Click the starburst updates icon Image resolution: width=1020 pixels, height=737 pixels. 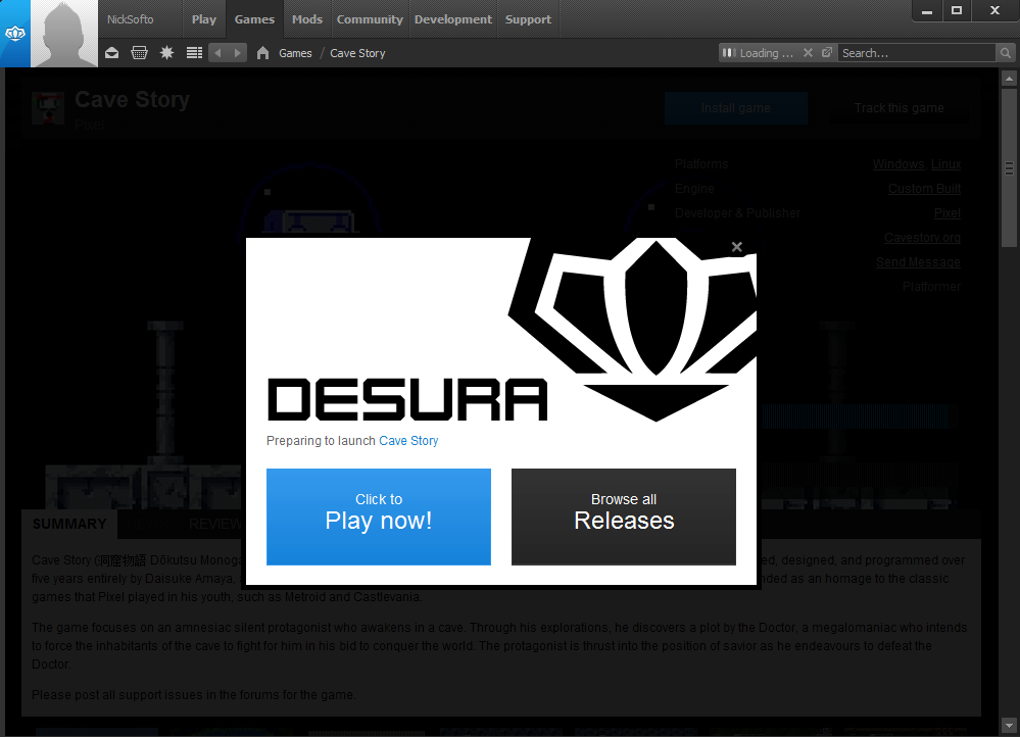167,53
